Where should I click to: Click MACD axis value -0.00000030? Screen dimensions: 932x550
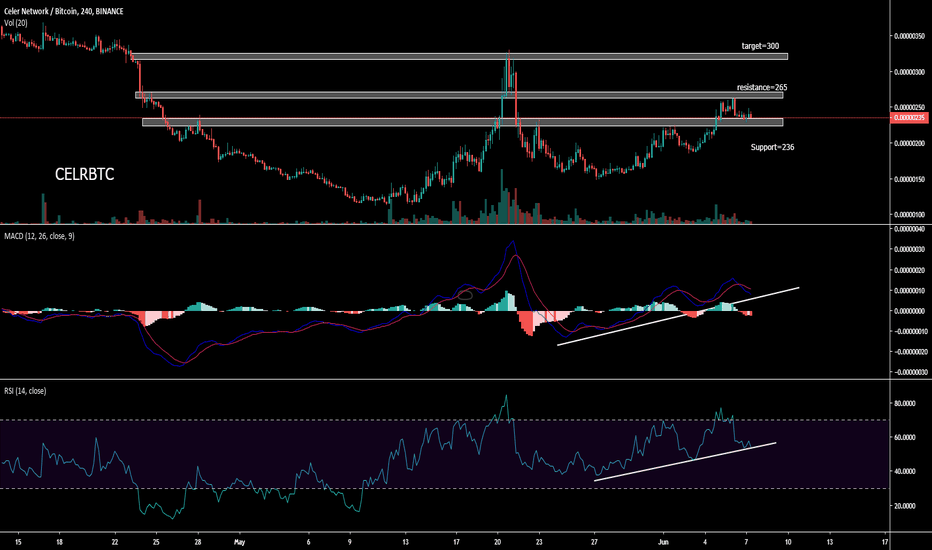910,372
